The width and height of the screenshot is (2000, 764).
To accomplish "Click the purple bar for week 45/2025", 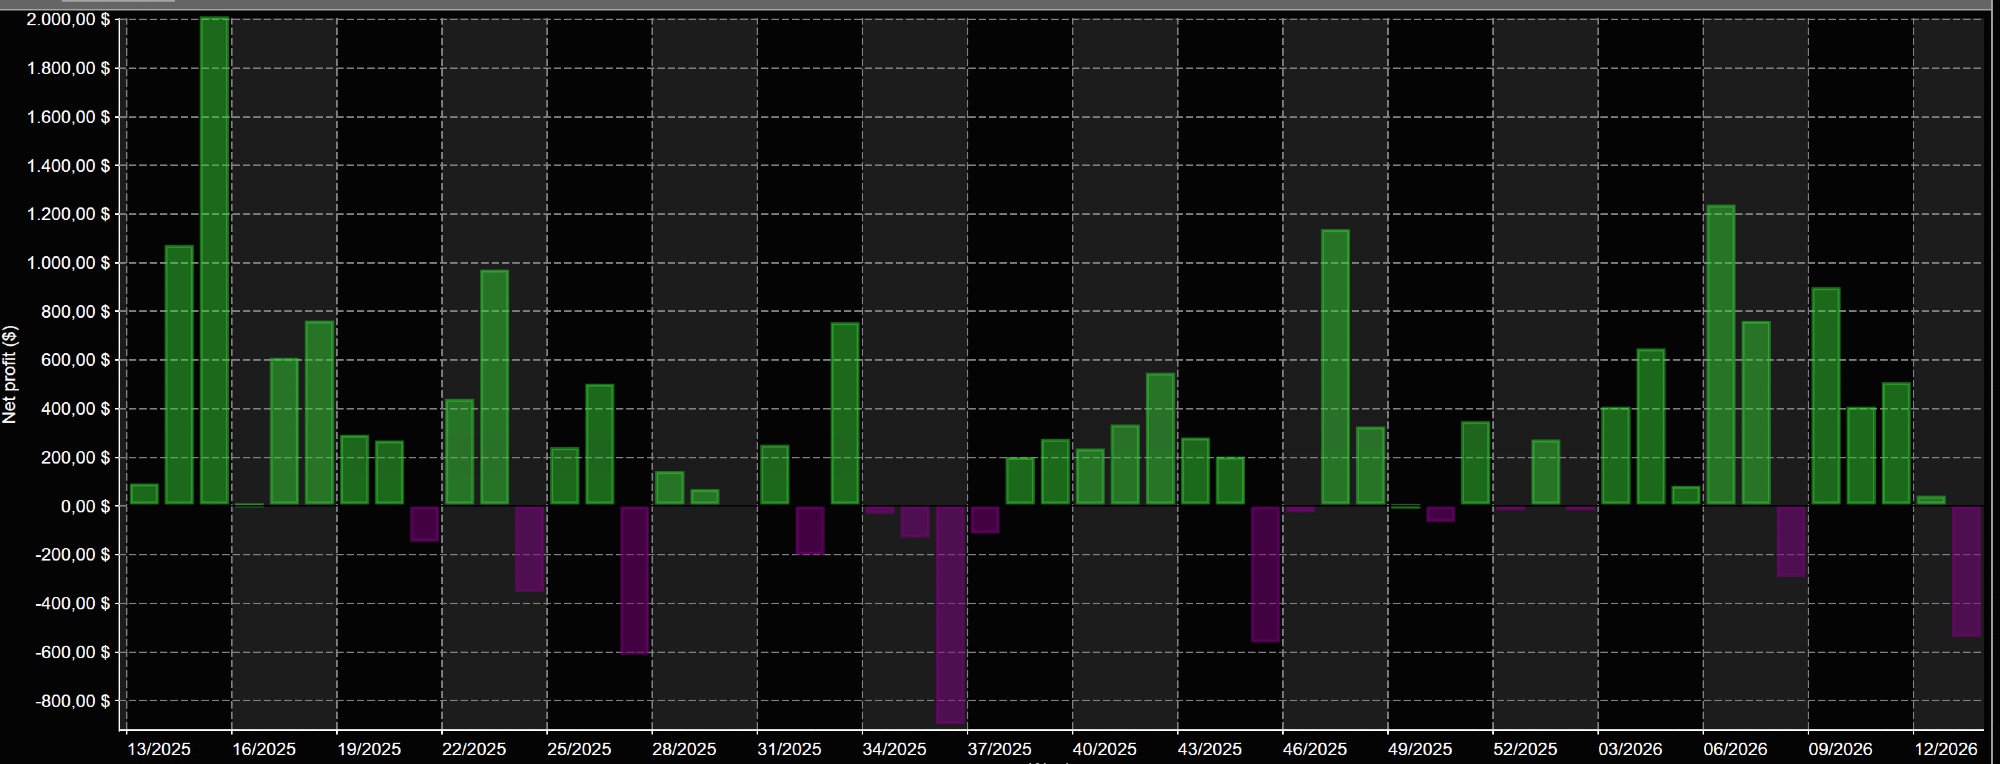I will (x=1265, y=573).
